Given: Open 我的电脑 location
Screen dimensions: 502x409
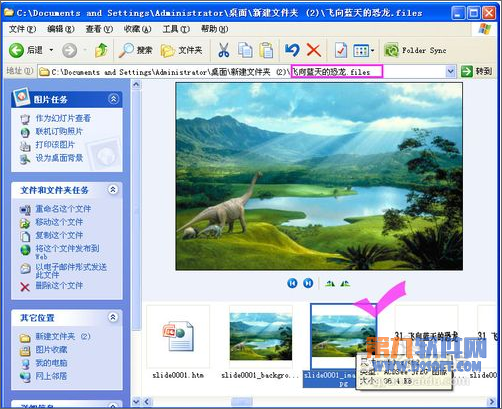Looking at the screenshot, I should point(51,363).
